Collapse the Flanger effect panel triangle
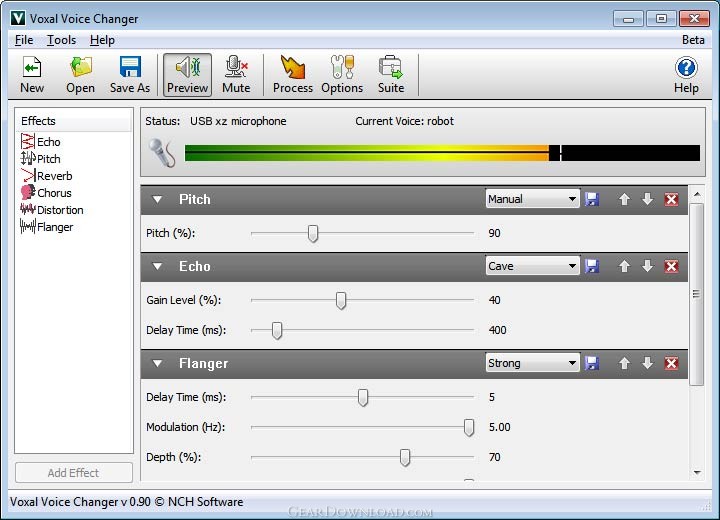Image resolution: width=720 pixels, height=520 pixels. pyautogui.click(x=158, y=363)
